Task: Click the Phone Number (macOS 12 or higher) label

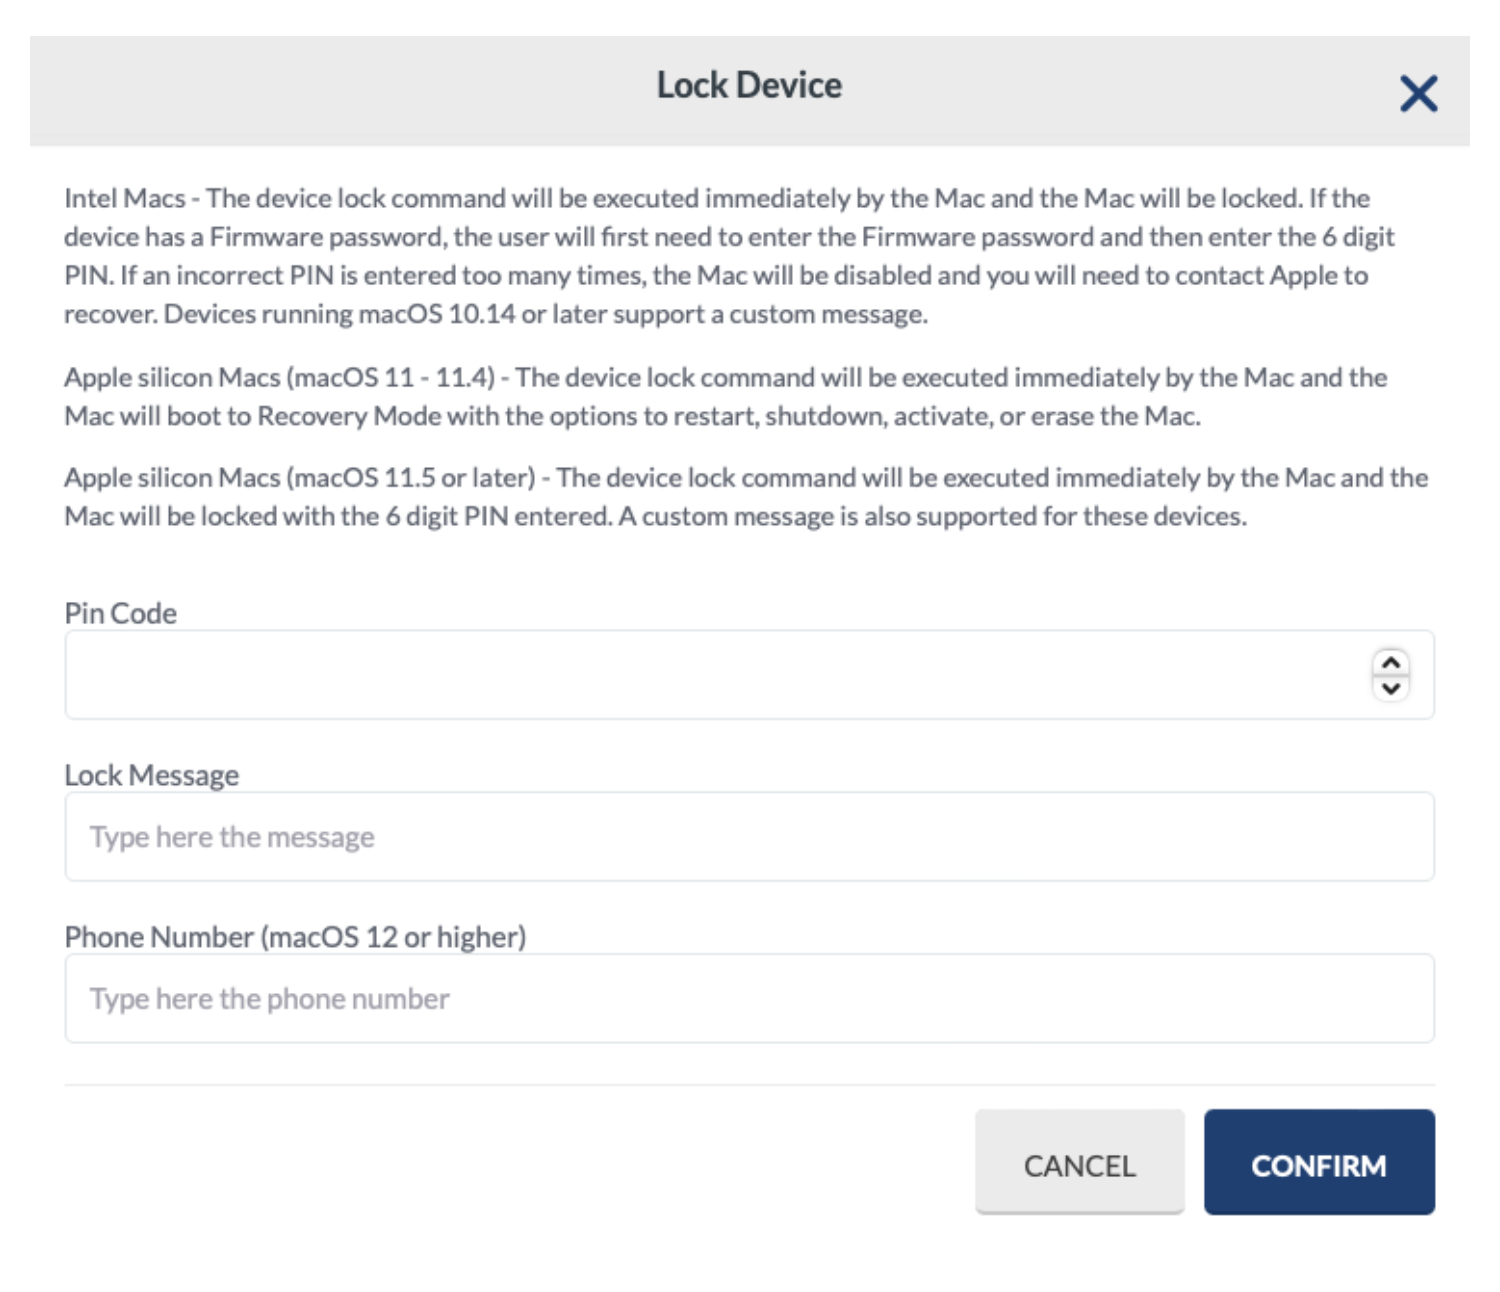Action: coord(295,937)
